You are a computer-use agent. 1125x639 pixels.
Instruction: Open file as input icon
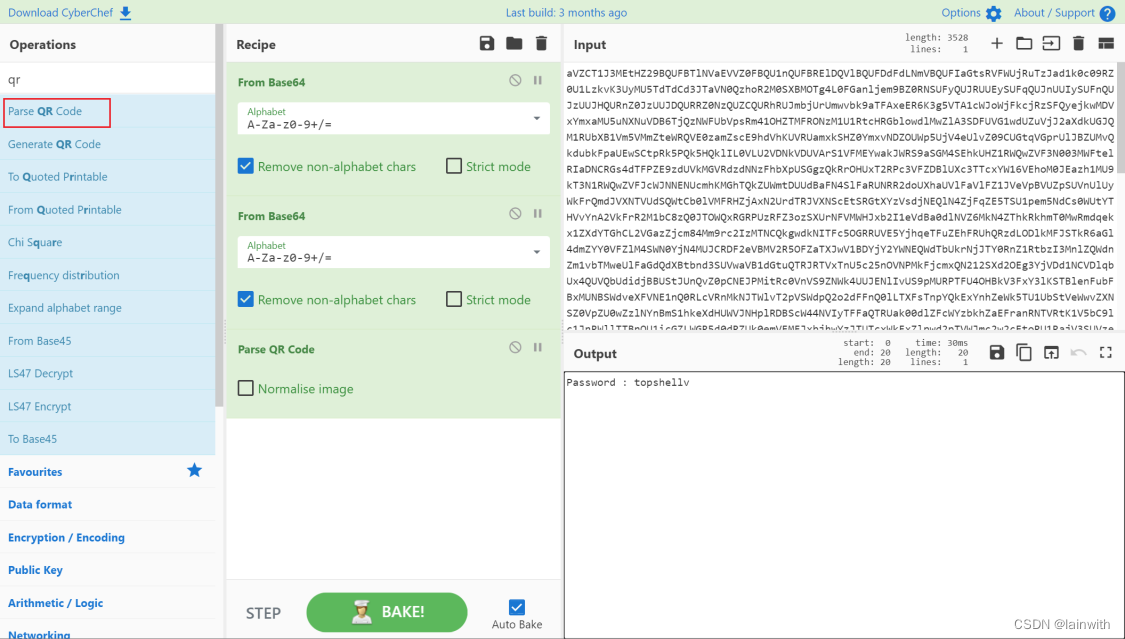(1051, 44)
